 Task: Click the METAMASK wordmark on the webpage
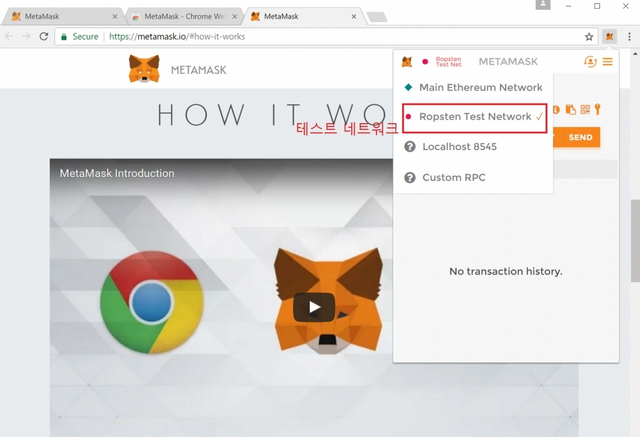[199, 70]
